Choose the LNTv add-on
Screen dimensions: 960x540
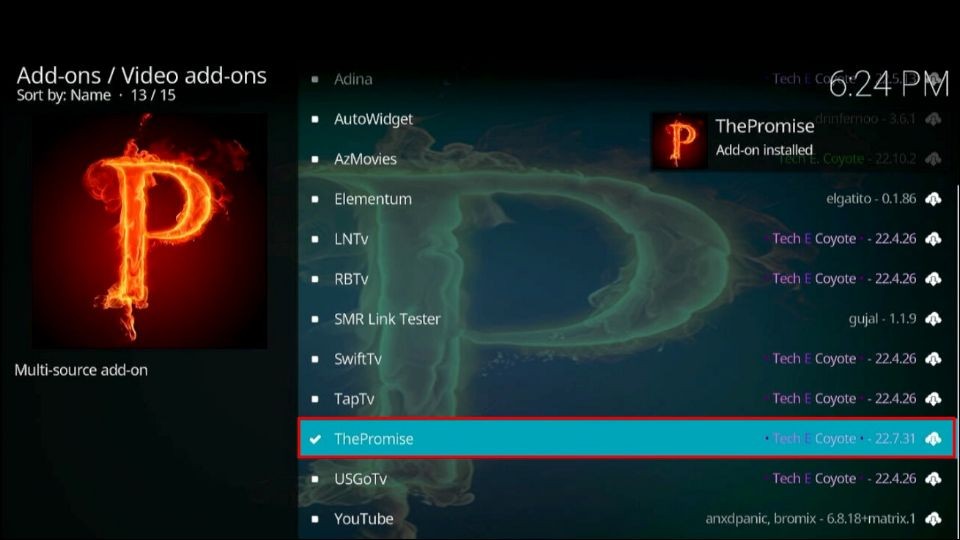[x=626, y=239]
